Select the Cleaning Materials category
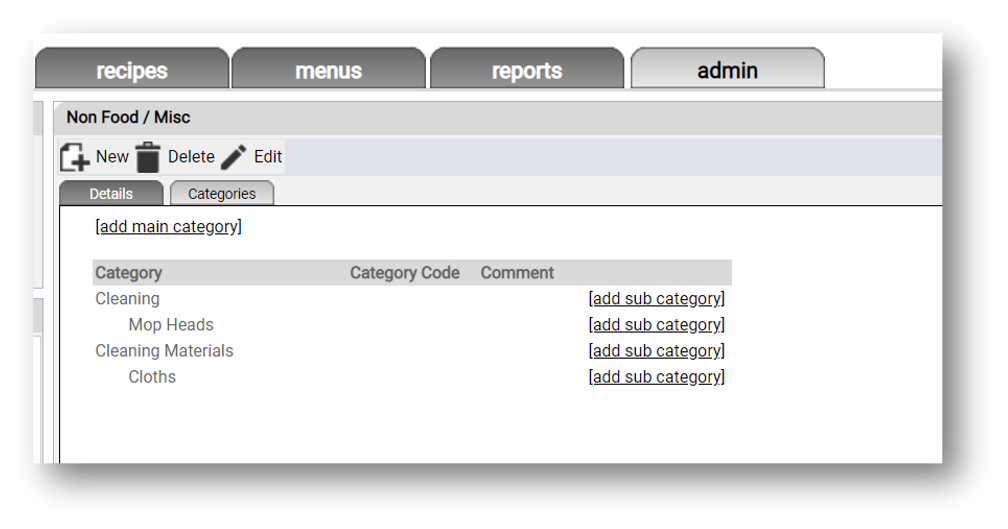This screenshot has height=529, width=1008. tap(165, 351)
